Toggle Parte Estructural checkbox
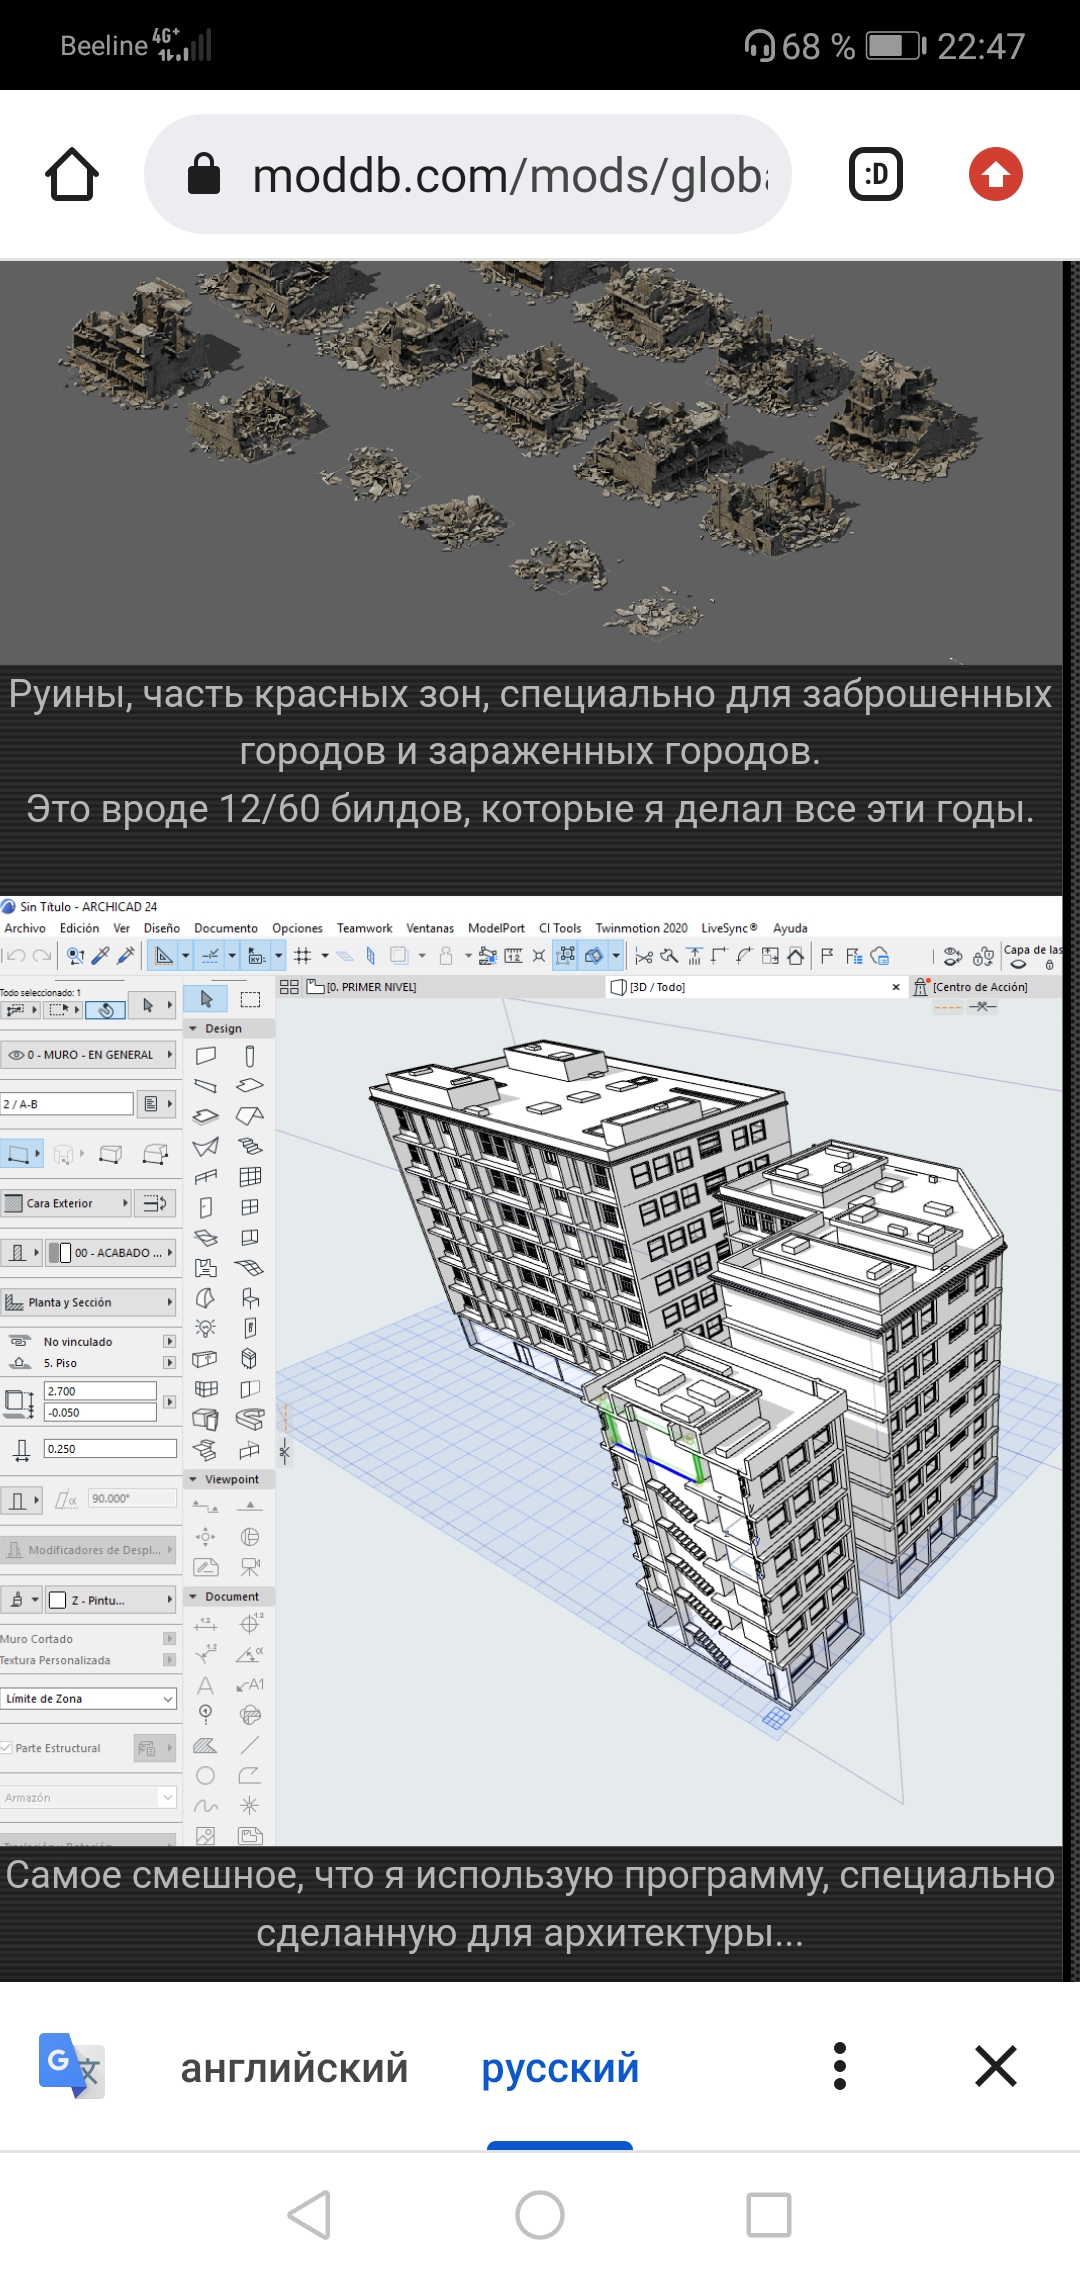The height and width of the screenshot is (2280, 1080). tap(7, 1748)
